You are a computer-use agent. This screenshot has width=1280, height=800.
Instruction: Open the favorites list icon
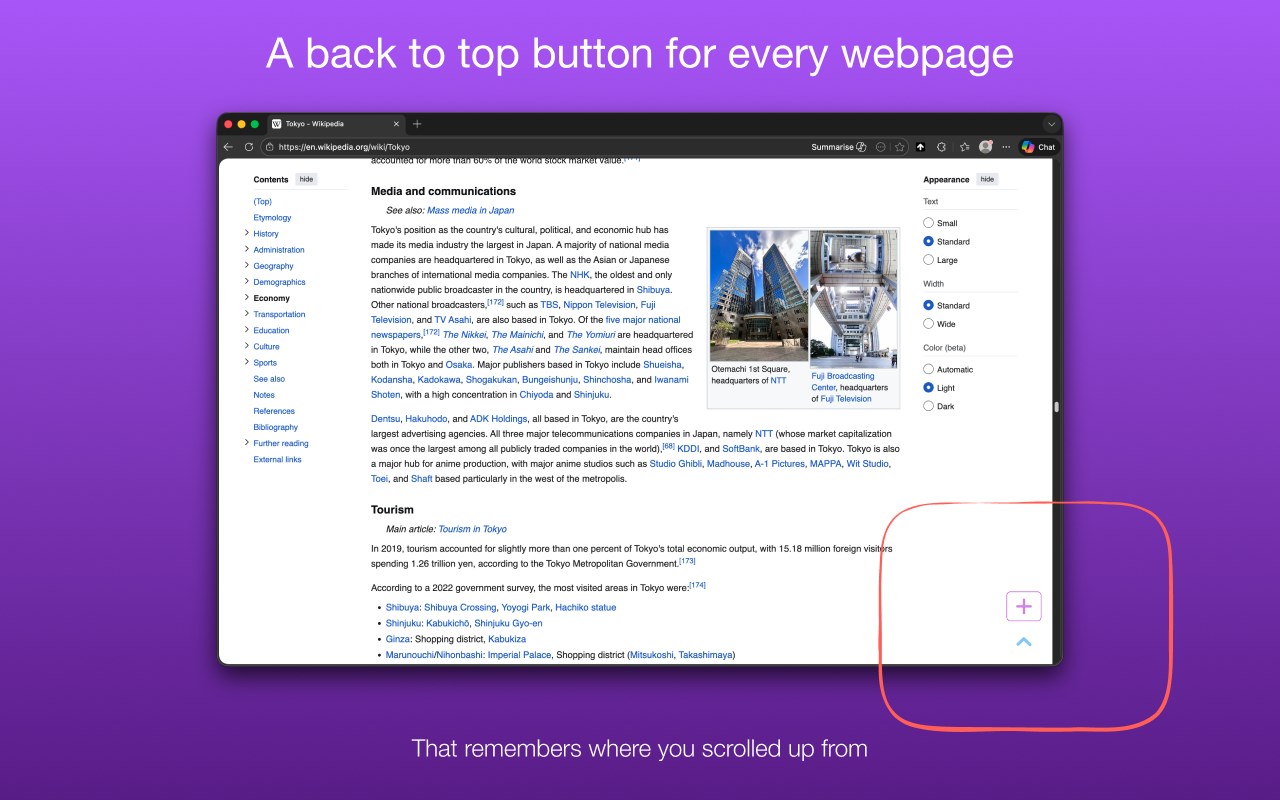point(964,147)
